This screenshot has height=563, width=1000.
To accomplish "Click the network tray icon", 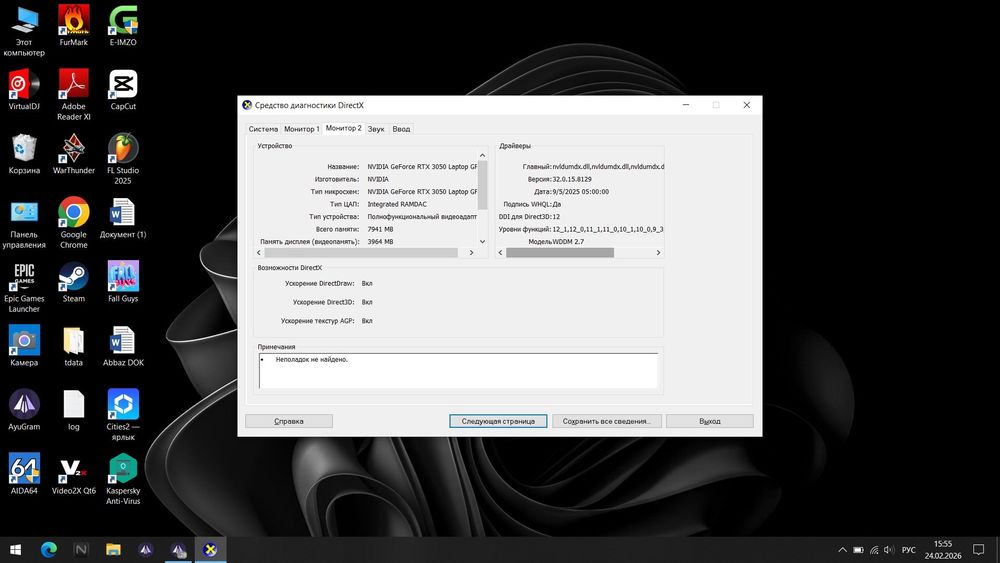I will (874, 550).
